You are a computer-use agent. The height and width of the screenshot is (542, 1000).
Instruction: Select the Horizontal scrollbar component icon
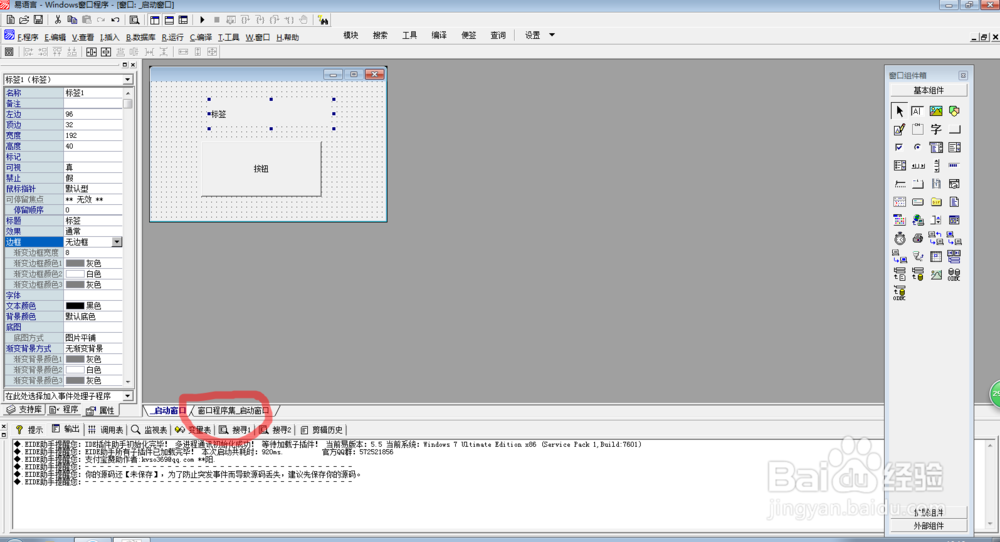pyautogui.click(x=917, y=166)
